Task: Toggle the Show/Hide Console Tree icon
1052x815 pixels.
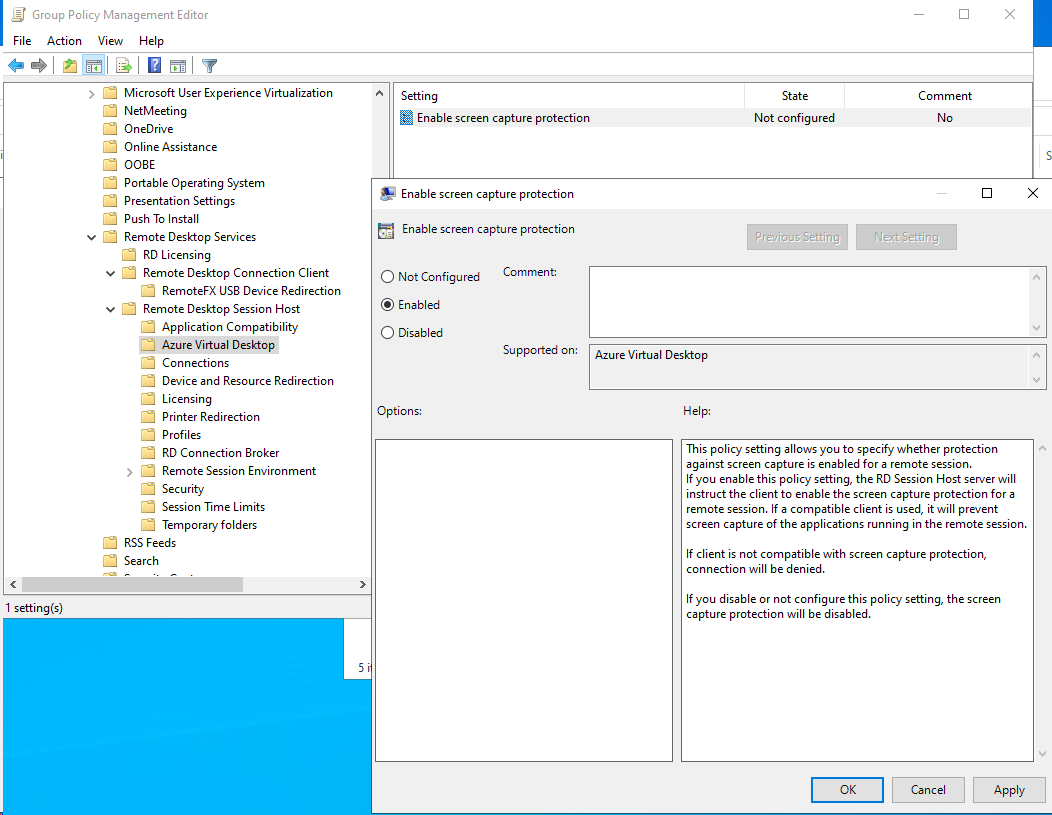Action: pyautogui.click(x=94, y=66)
